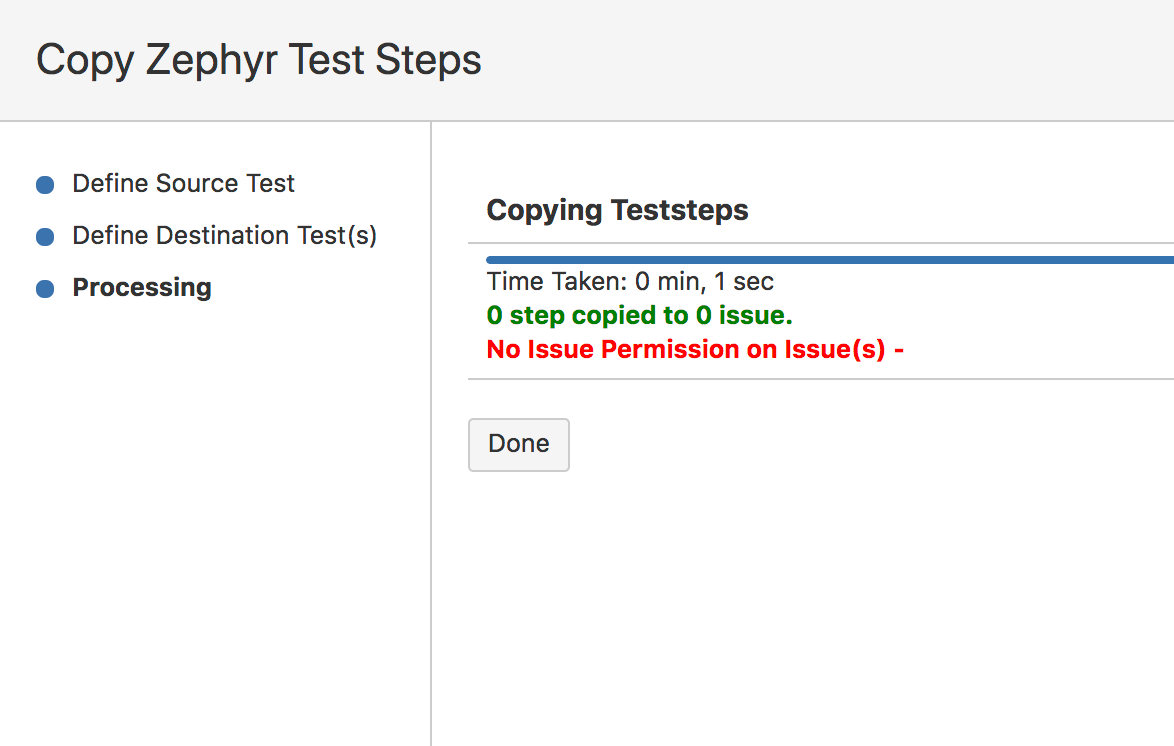Select the Define Source Test step
The image size is (1174, 746).
click(x=183, y=184)
